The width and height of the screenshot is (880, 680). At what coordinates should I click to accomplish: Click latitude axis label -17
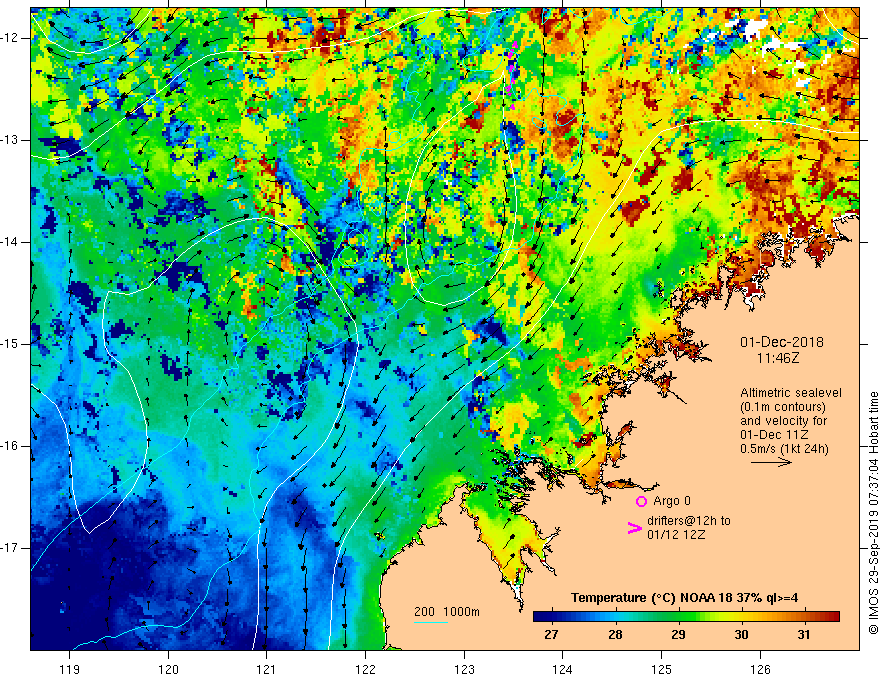[10, 548]
